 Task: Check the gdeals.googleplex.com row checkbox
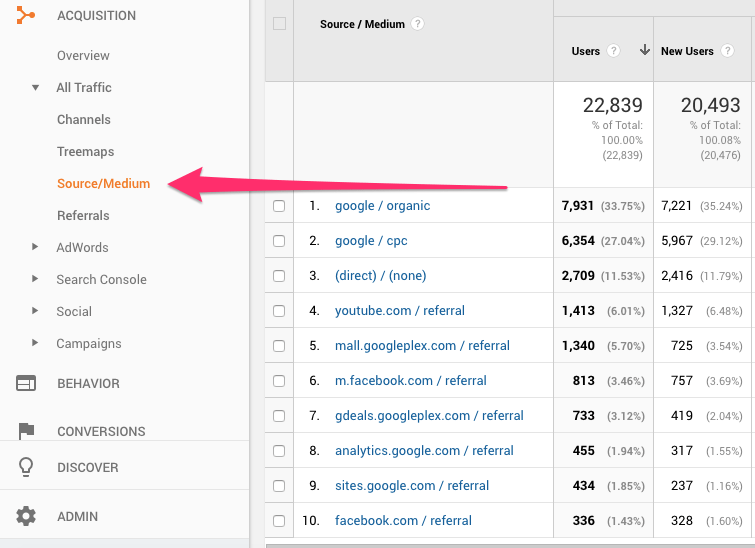[279, 416]
